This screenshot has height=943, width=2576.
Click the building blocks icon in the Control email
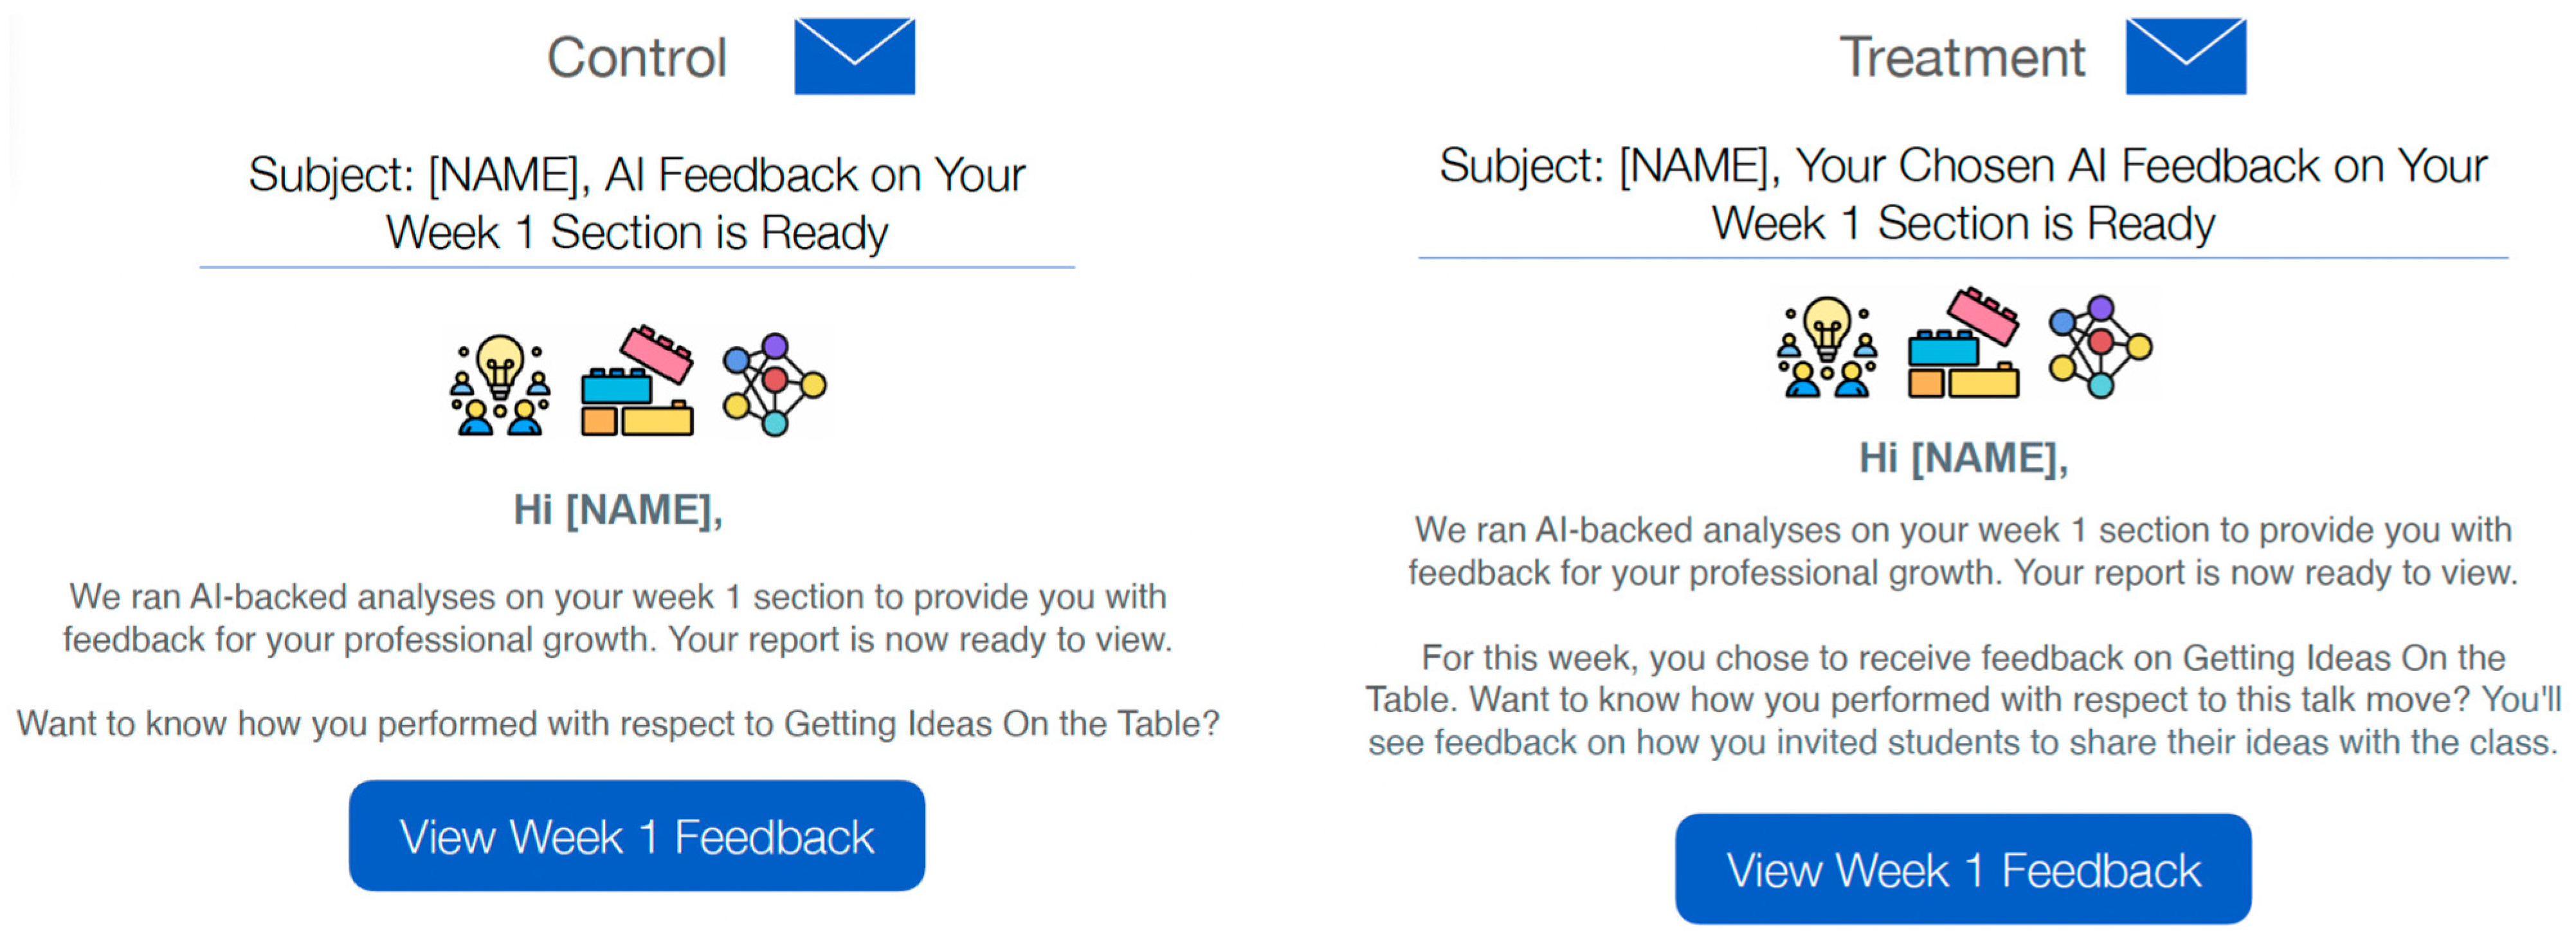tap(637, 382)
